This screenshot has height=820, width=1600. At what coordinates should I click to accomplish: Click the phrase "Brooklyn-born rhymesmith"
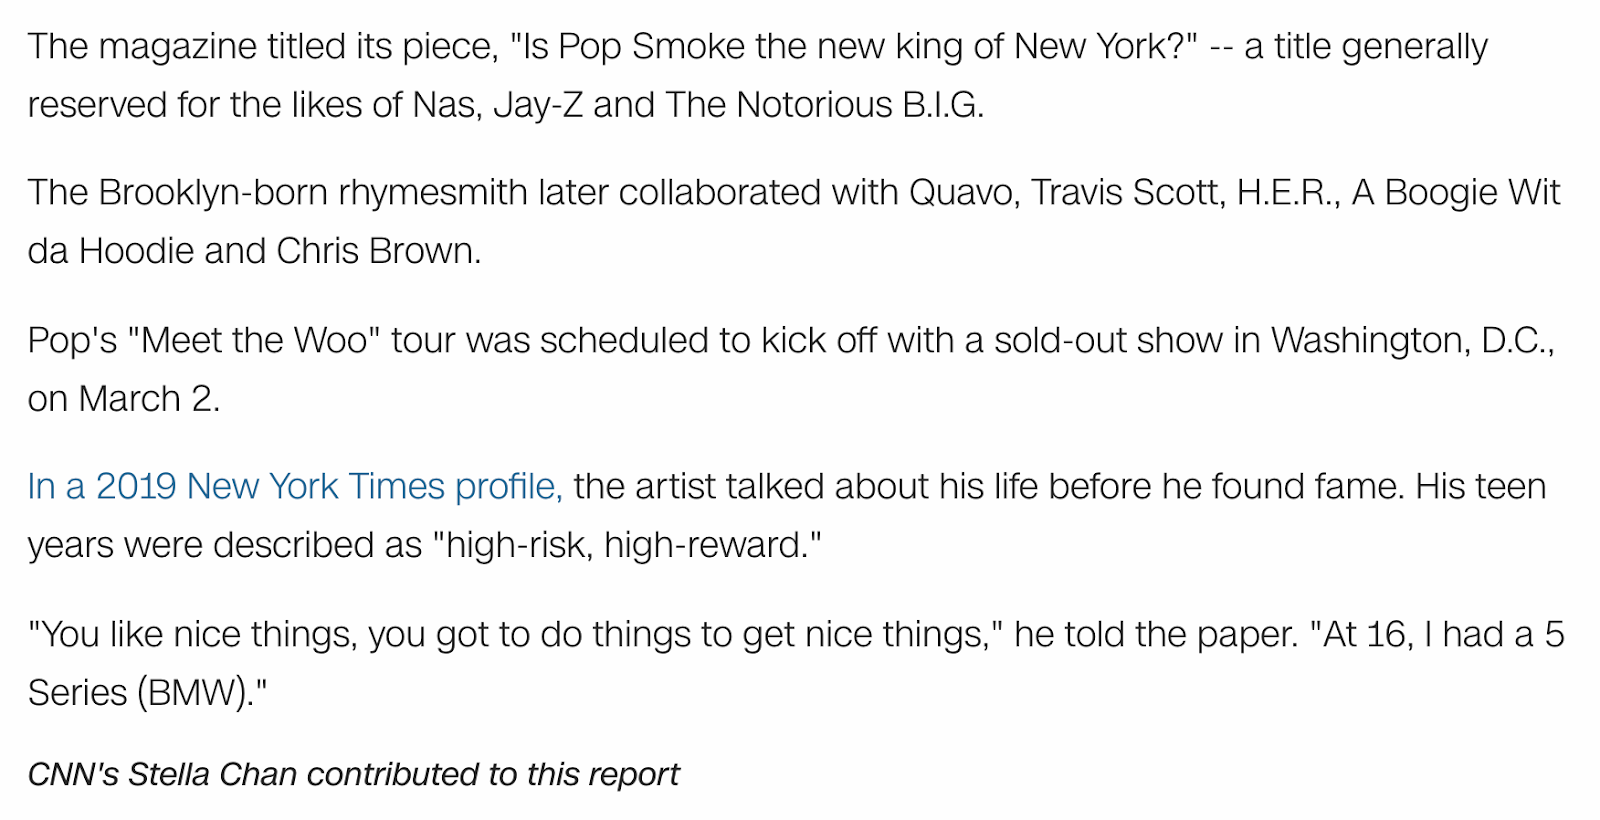point(313,193)
